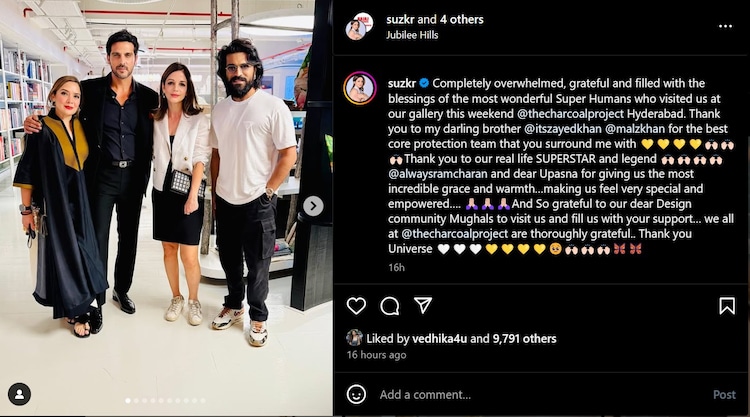Image resolution: width=750 pixels, height=417 pixels.
Task: Open comments with speech bubble icon
Action: point(389,306)
